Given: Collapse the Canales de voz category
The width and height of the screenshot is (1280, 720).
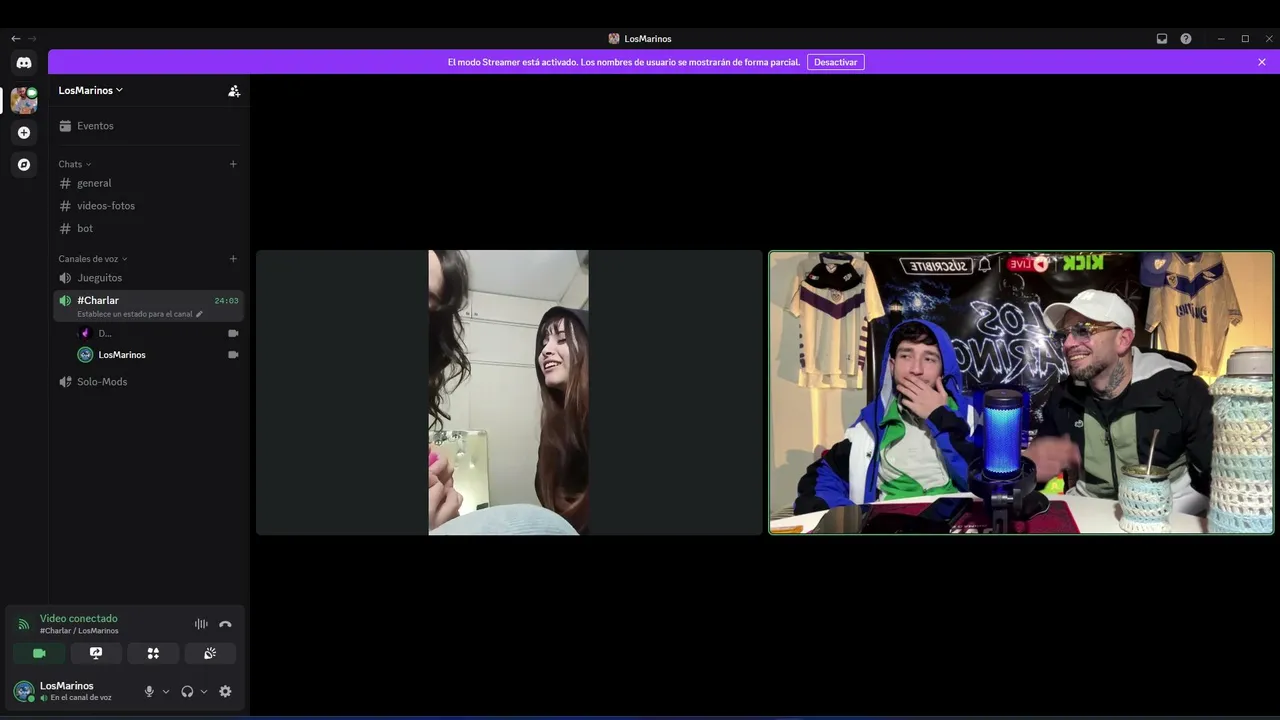Looking at the screenshot, I should tap(93, 259).
